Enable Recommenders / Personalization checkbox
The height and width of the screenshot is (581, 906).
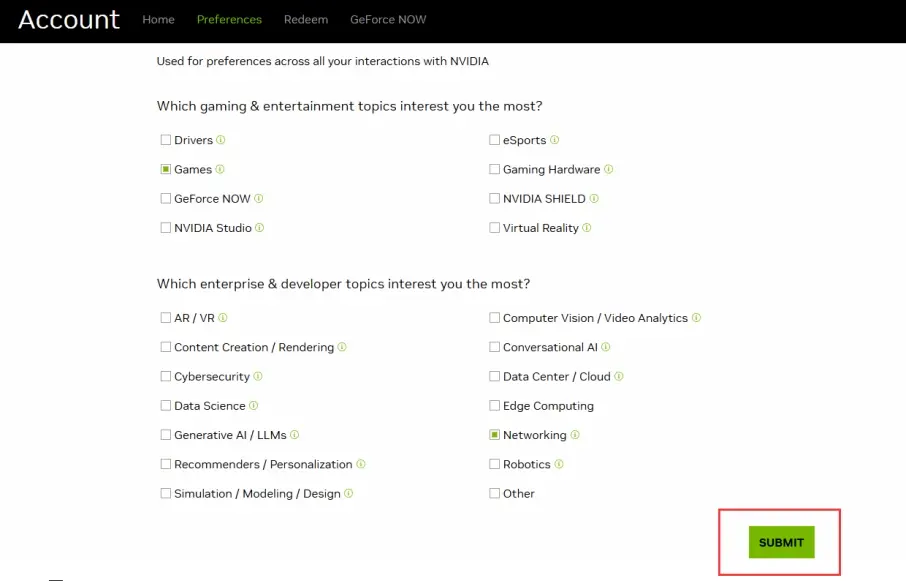coord(166,464)
